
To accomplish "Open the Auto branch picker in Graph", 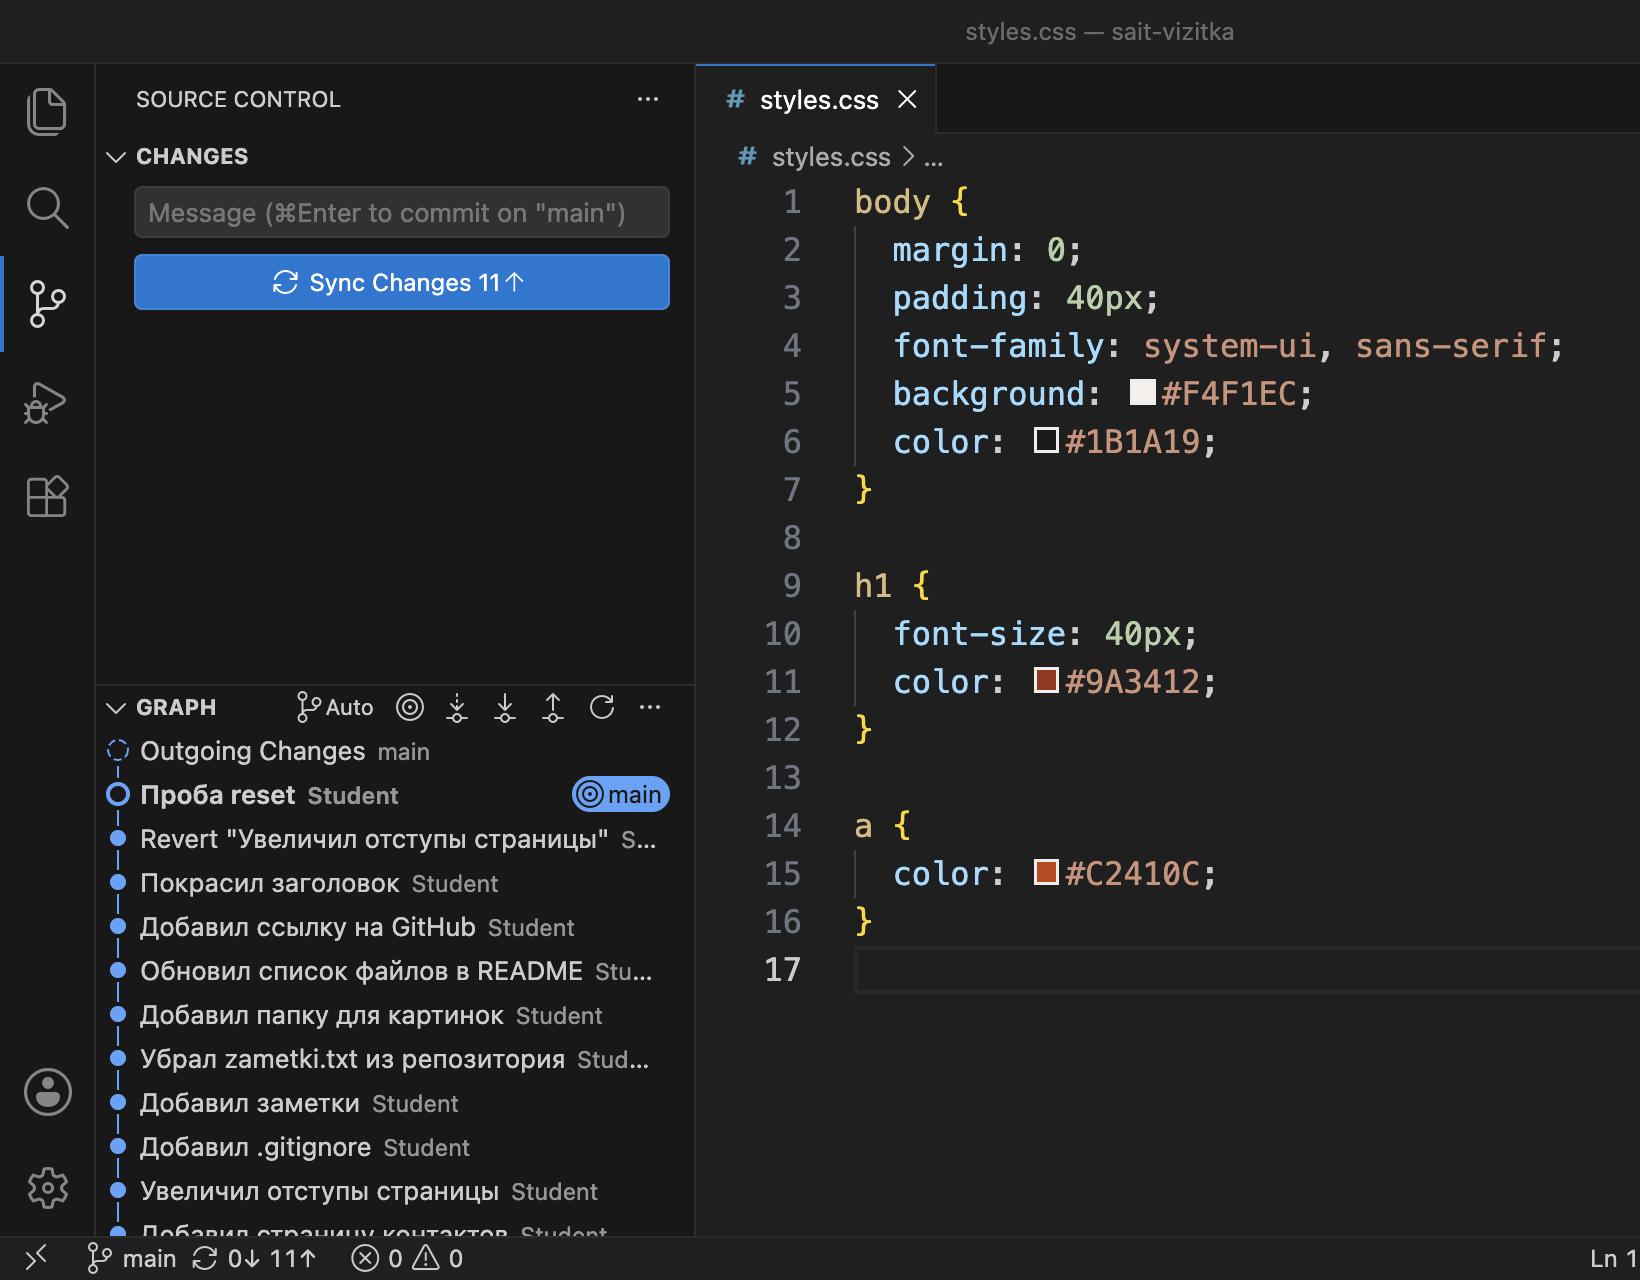I will pos(335,707).
